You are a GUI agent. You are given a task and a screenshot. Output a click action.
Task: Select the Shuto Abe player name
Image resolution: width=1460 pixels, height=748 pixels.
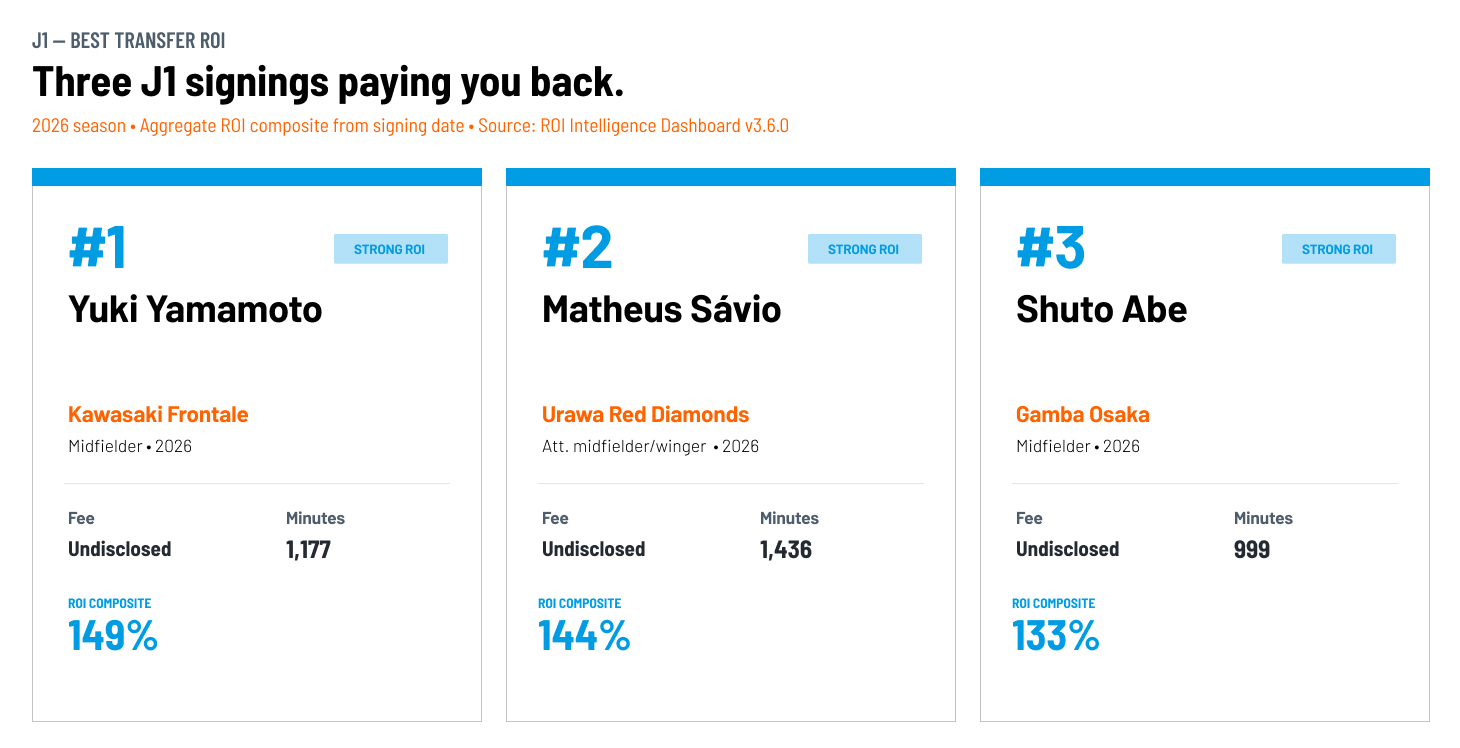point(1102,309)
